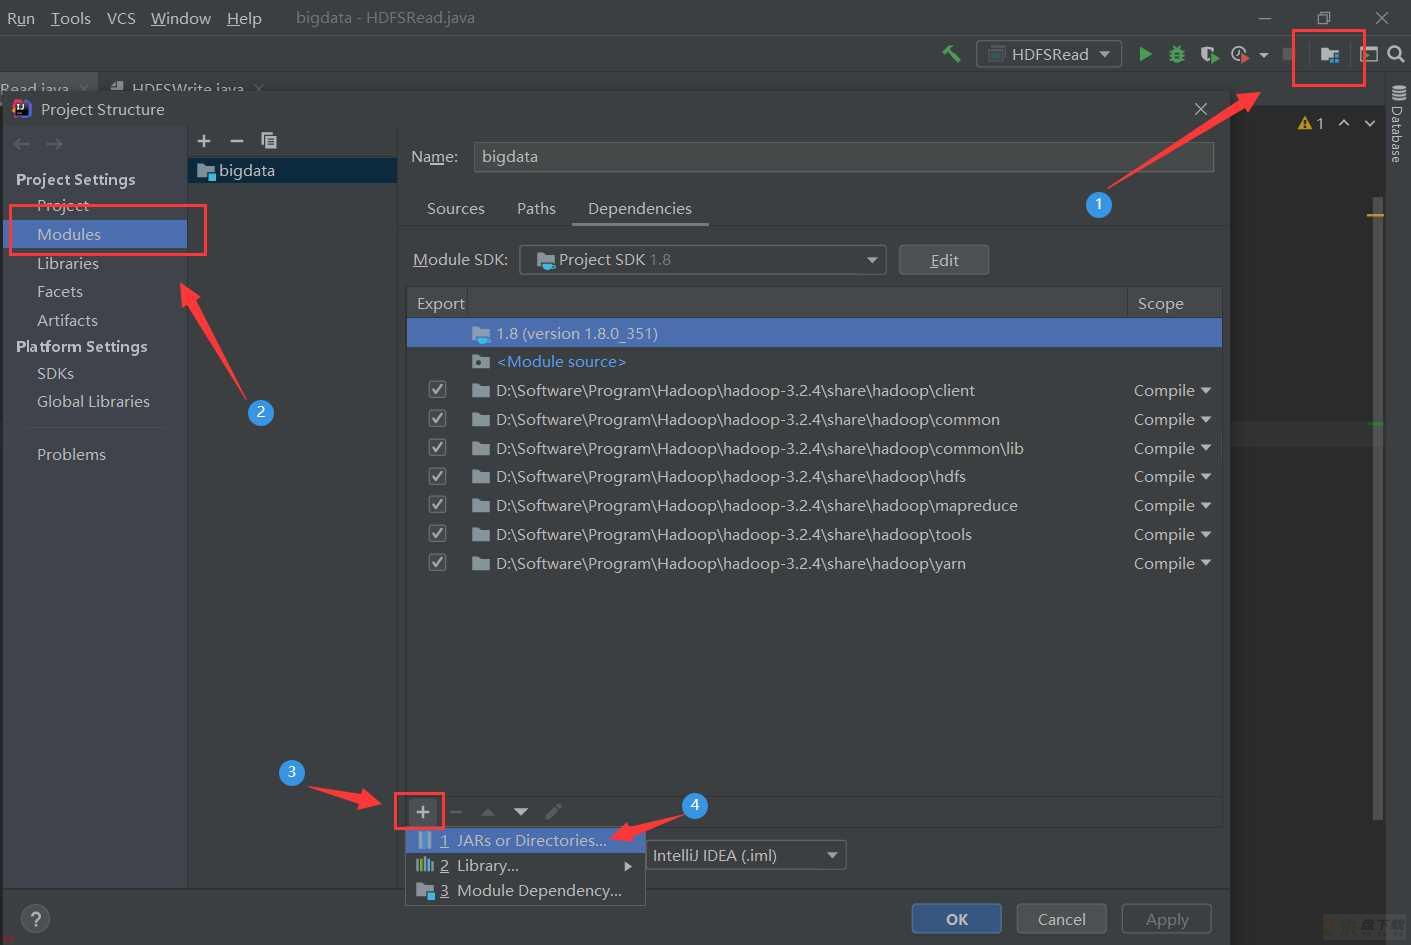
Task: Open help question mark button
Action: click(x=35, y=919)
